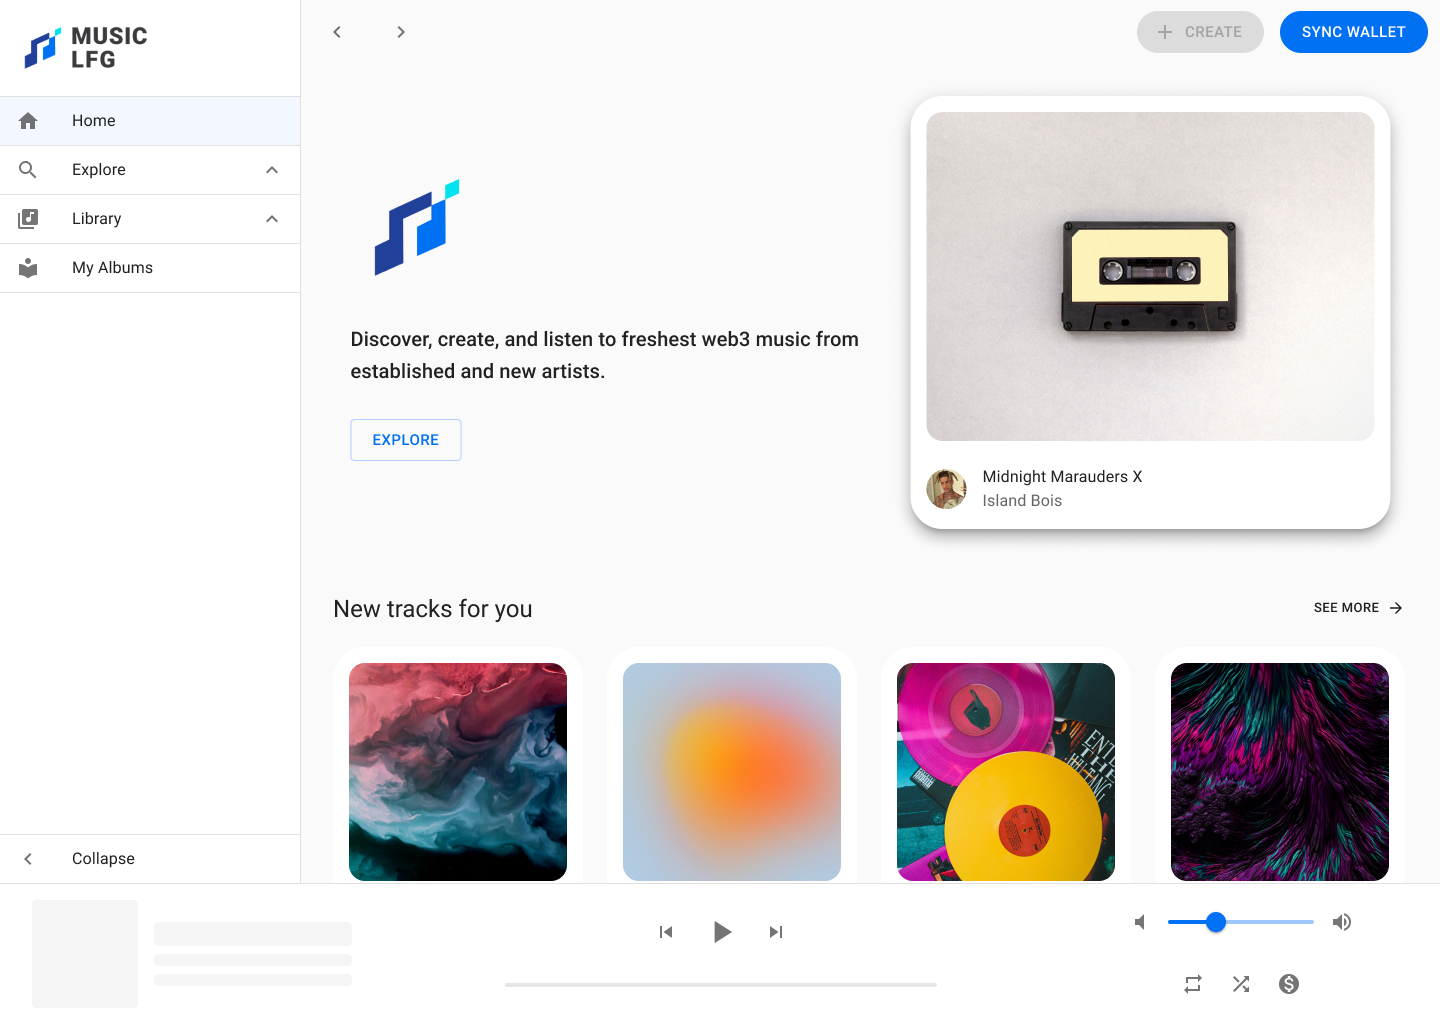Screen dimensions: 1440x1024
Task: Click the 'New tracks for you' heading
Action: [x=433, y=609]
